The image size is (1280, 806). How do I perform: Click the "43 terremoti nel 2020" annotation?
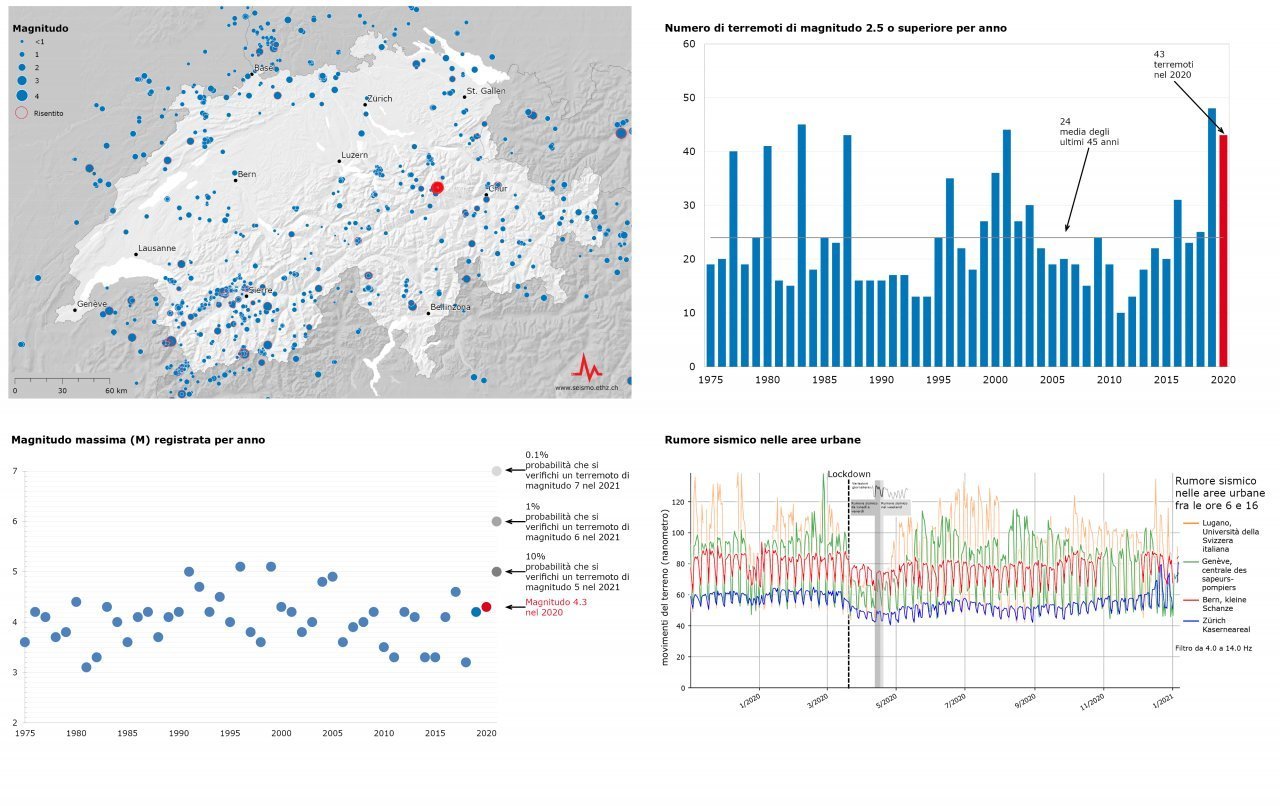click(x=1172, y=65)
